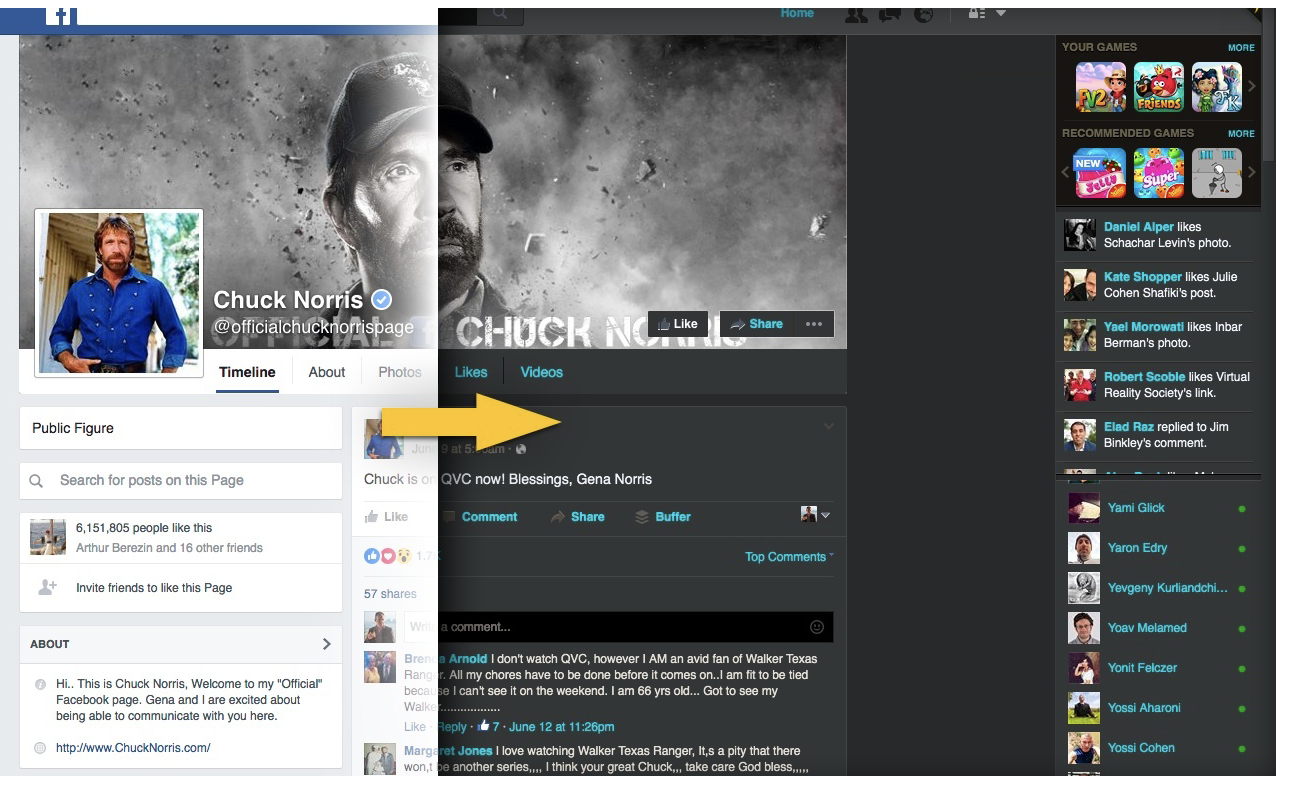The width and height of the screenshot is (1290, 794).
Task: Open the www.ChuckNorris.com link
Action: [x=133, y=748]
